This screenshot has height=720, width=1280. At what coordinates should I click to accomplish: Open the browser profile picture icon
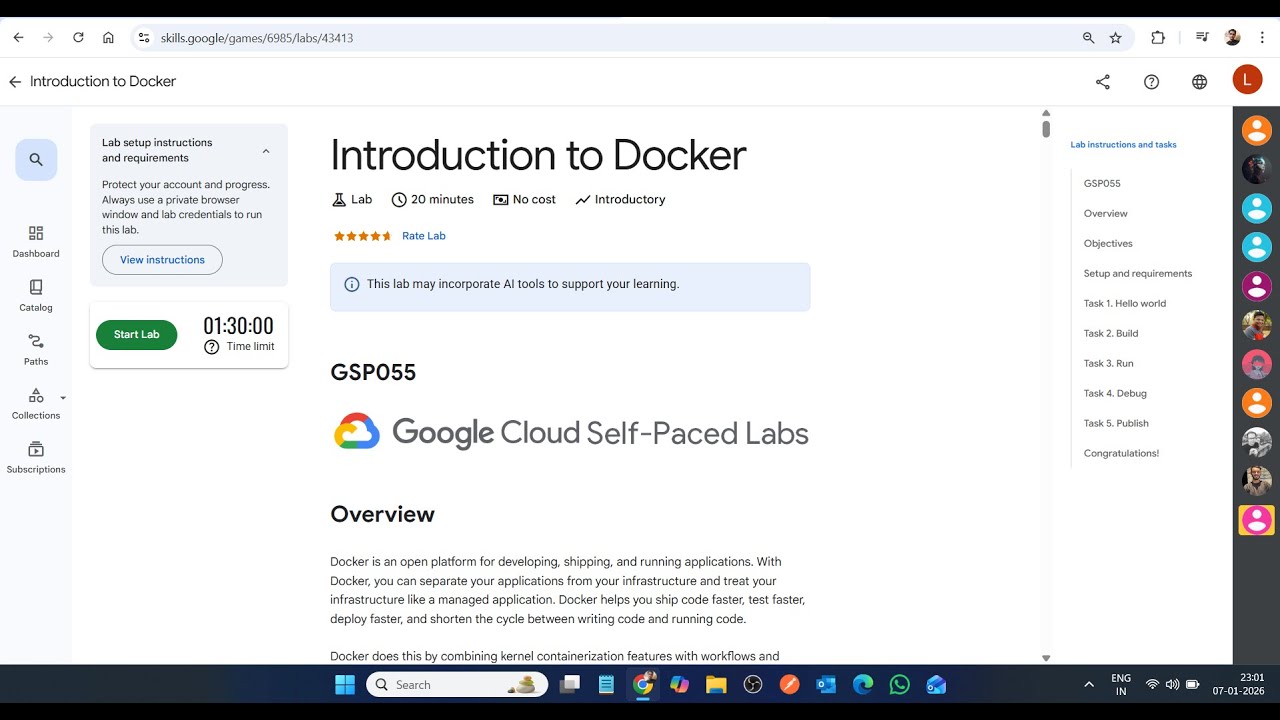coord(1232,38)
